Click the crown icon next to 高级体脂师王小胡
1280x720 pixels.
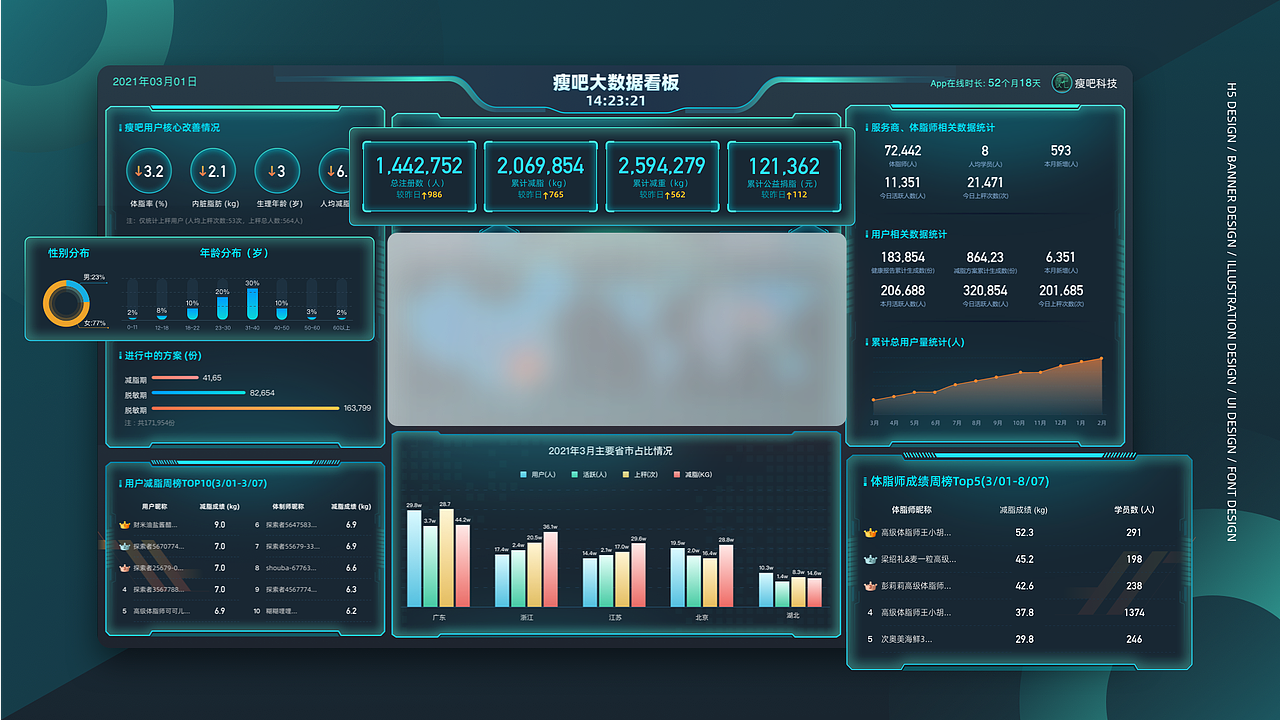869,533
